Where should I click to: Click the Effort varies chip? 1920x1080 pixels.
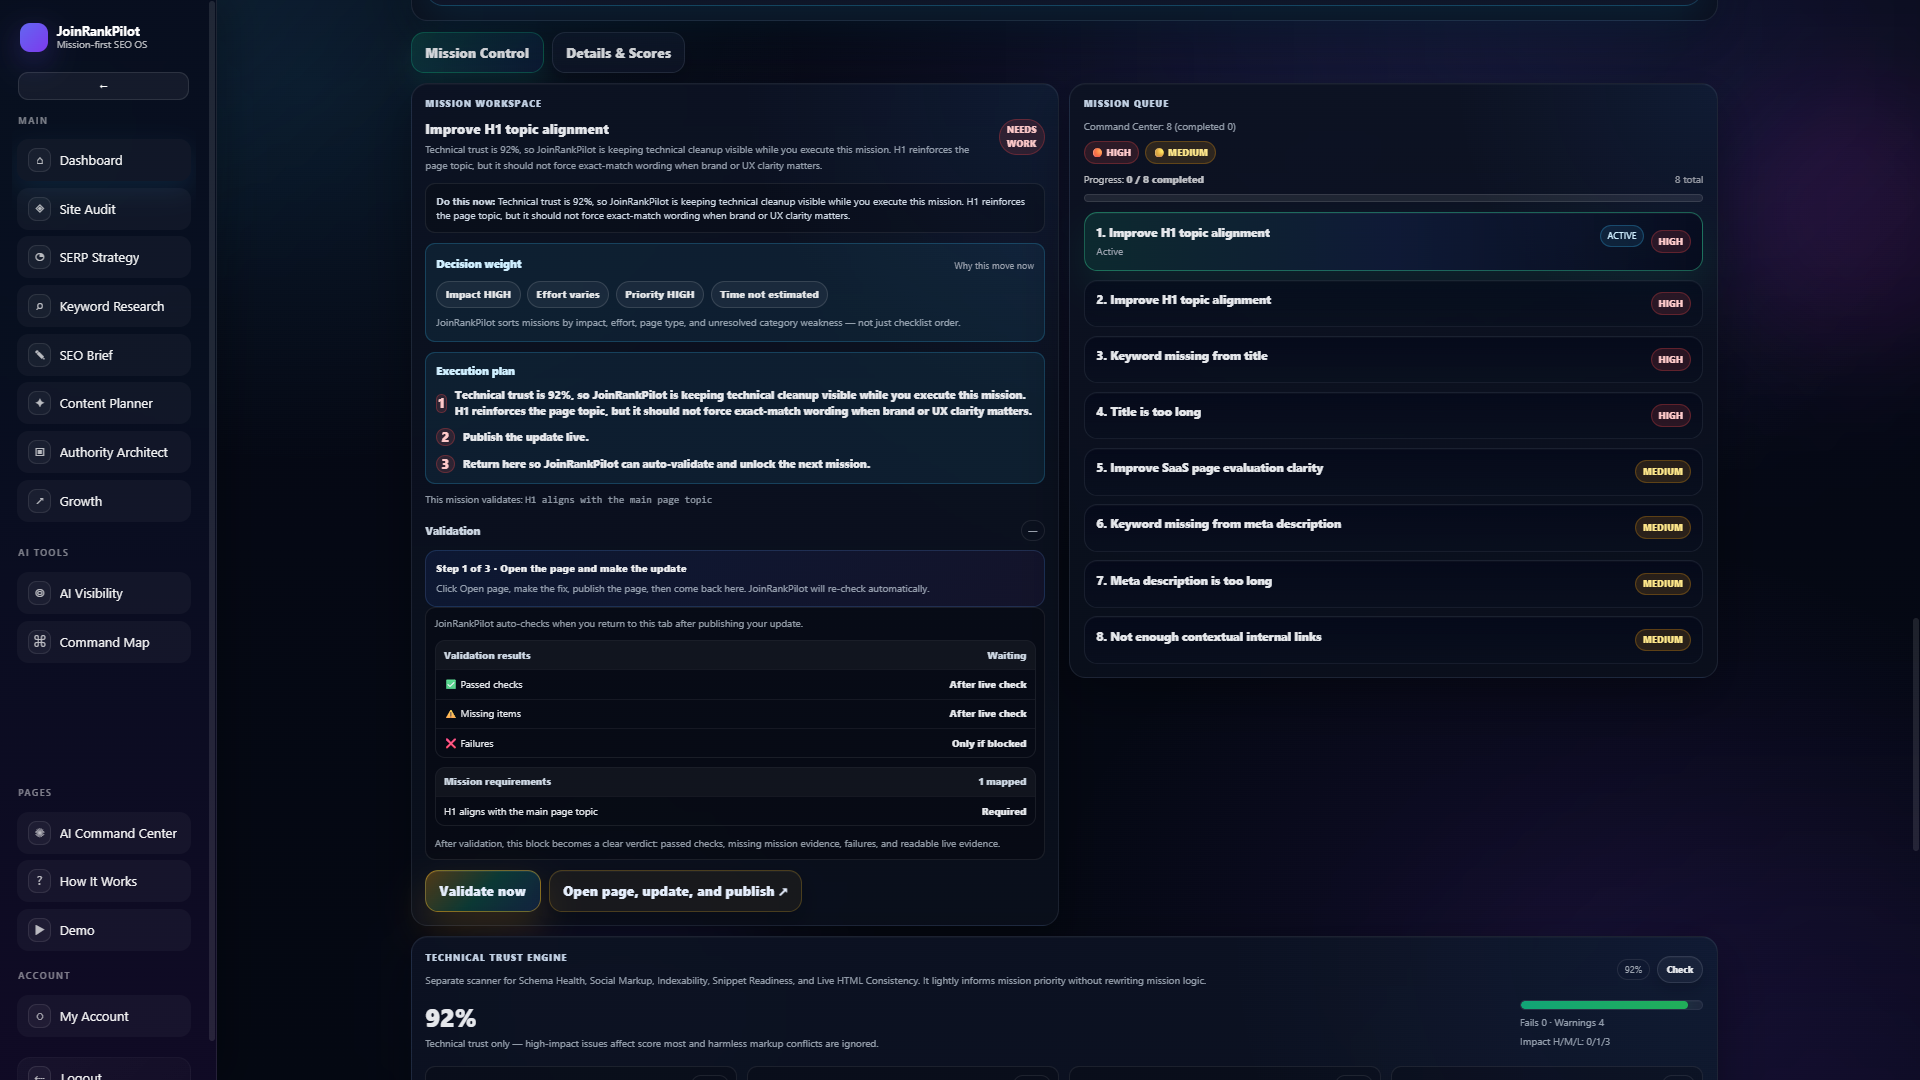[x=568, y=295]
